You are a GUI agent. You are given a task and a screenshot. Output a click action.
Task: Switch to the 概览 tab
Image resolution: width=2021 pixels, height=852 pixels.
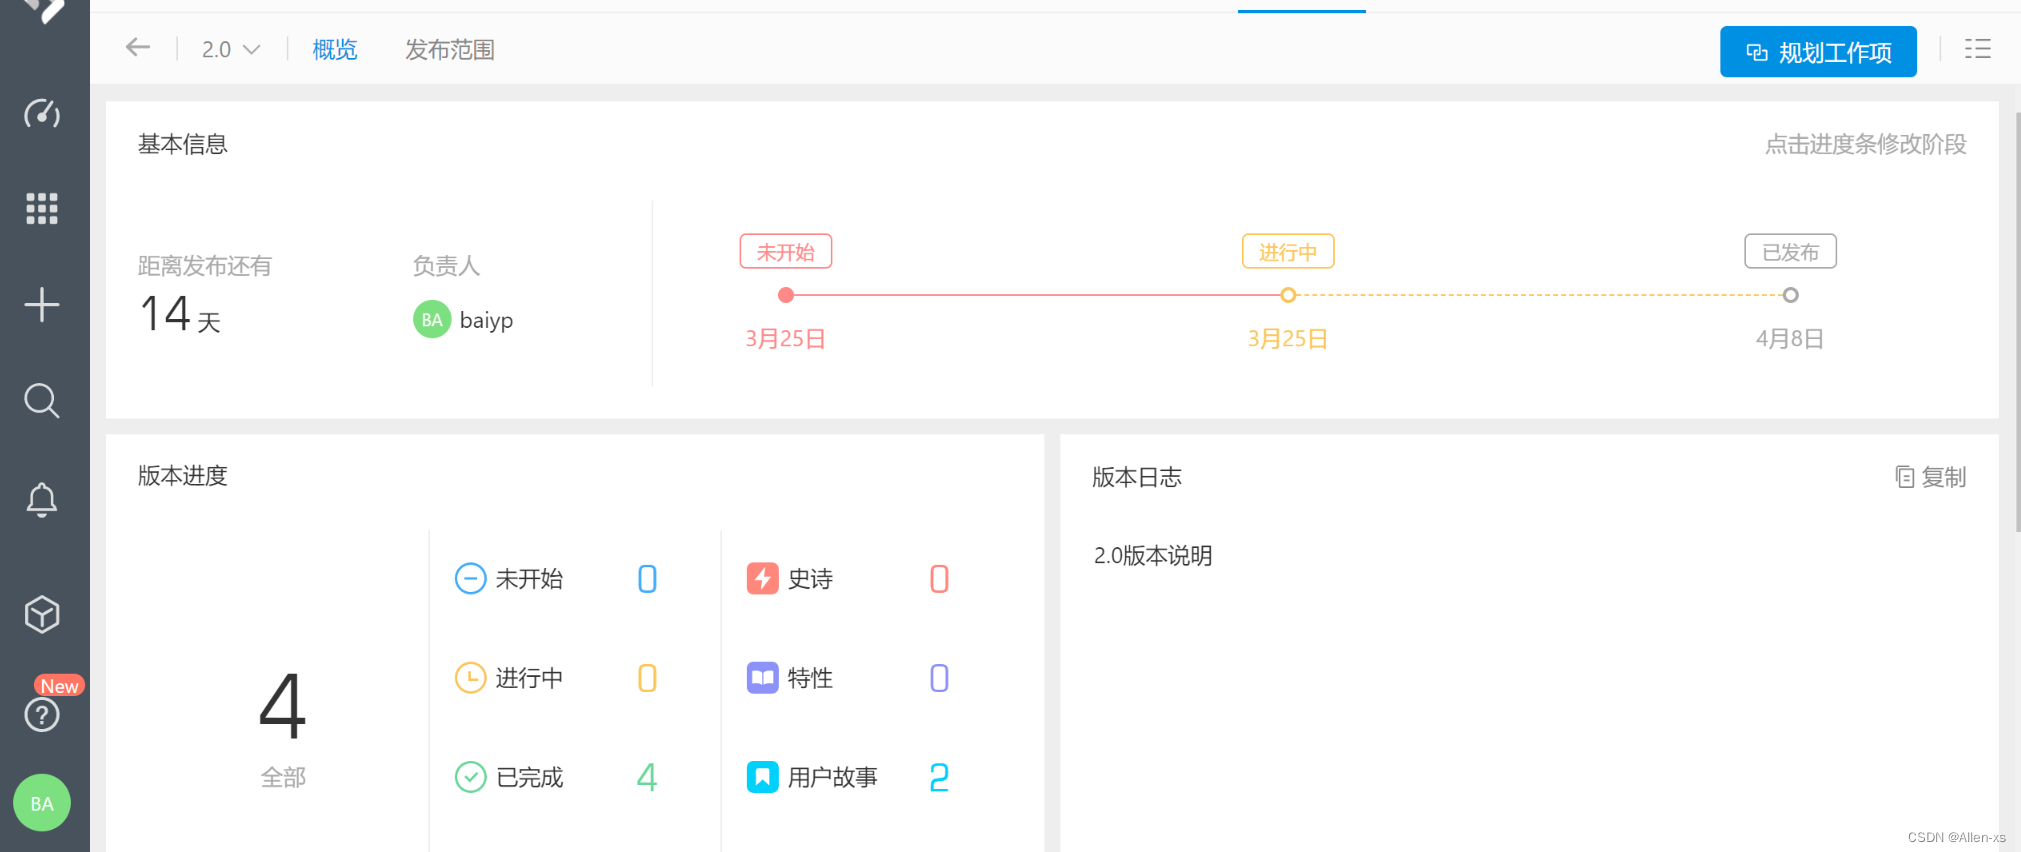coord(334,49)
